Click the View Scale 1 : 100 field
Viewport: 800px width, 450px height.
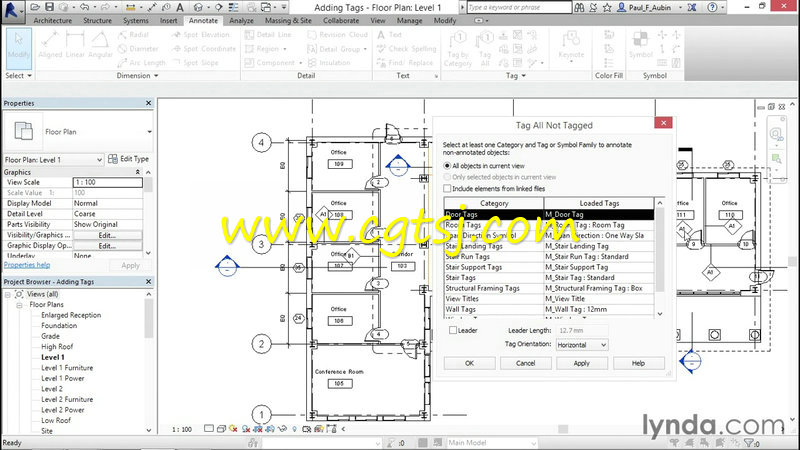point(108,182)
